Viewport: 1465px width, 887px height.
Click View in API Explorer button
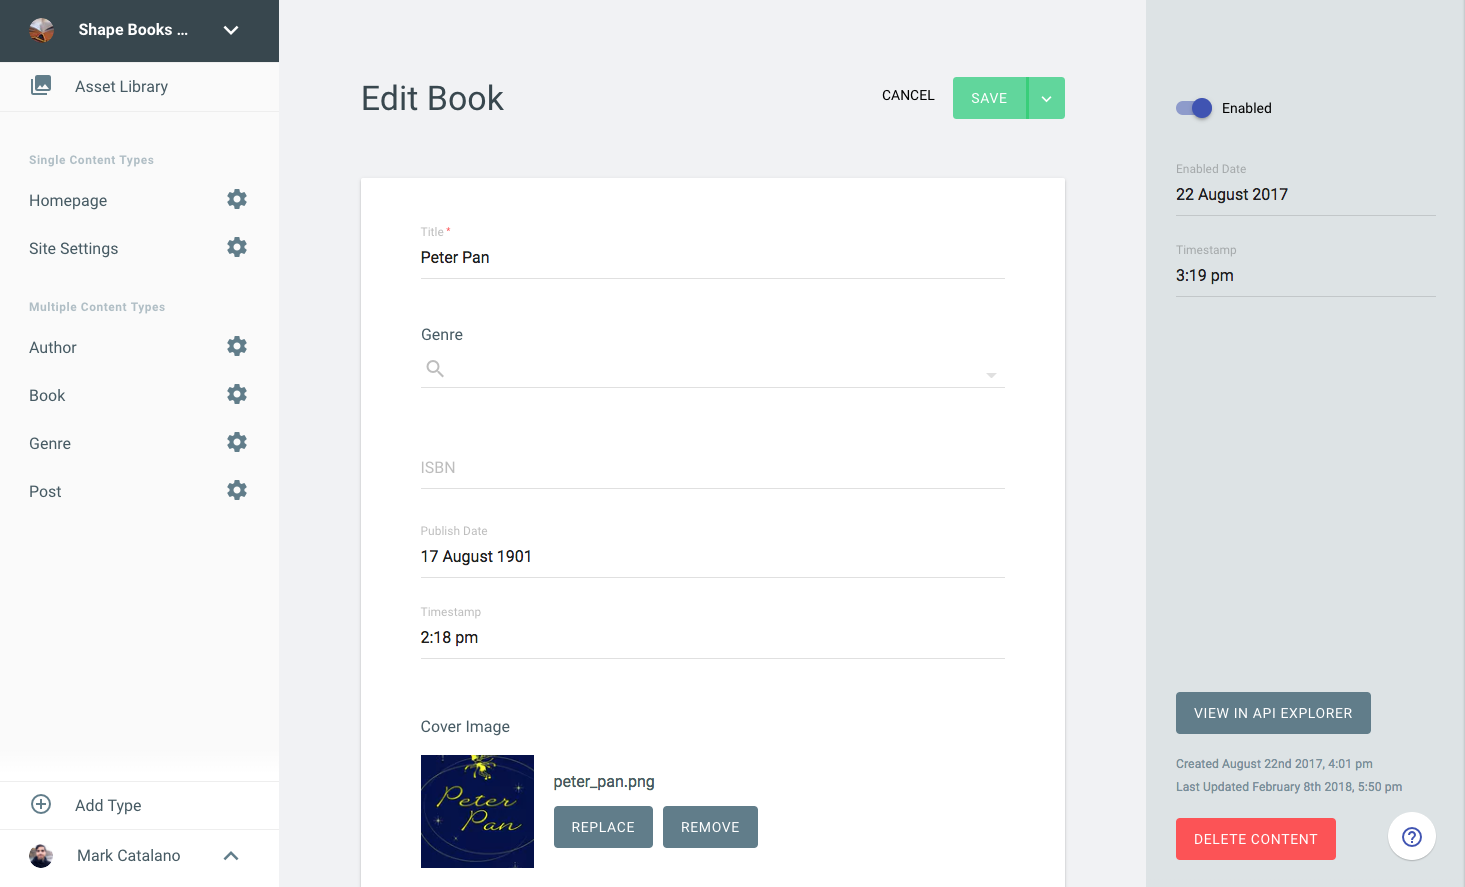[x=1272, y=713]
